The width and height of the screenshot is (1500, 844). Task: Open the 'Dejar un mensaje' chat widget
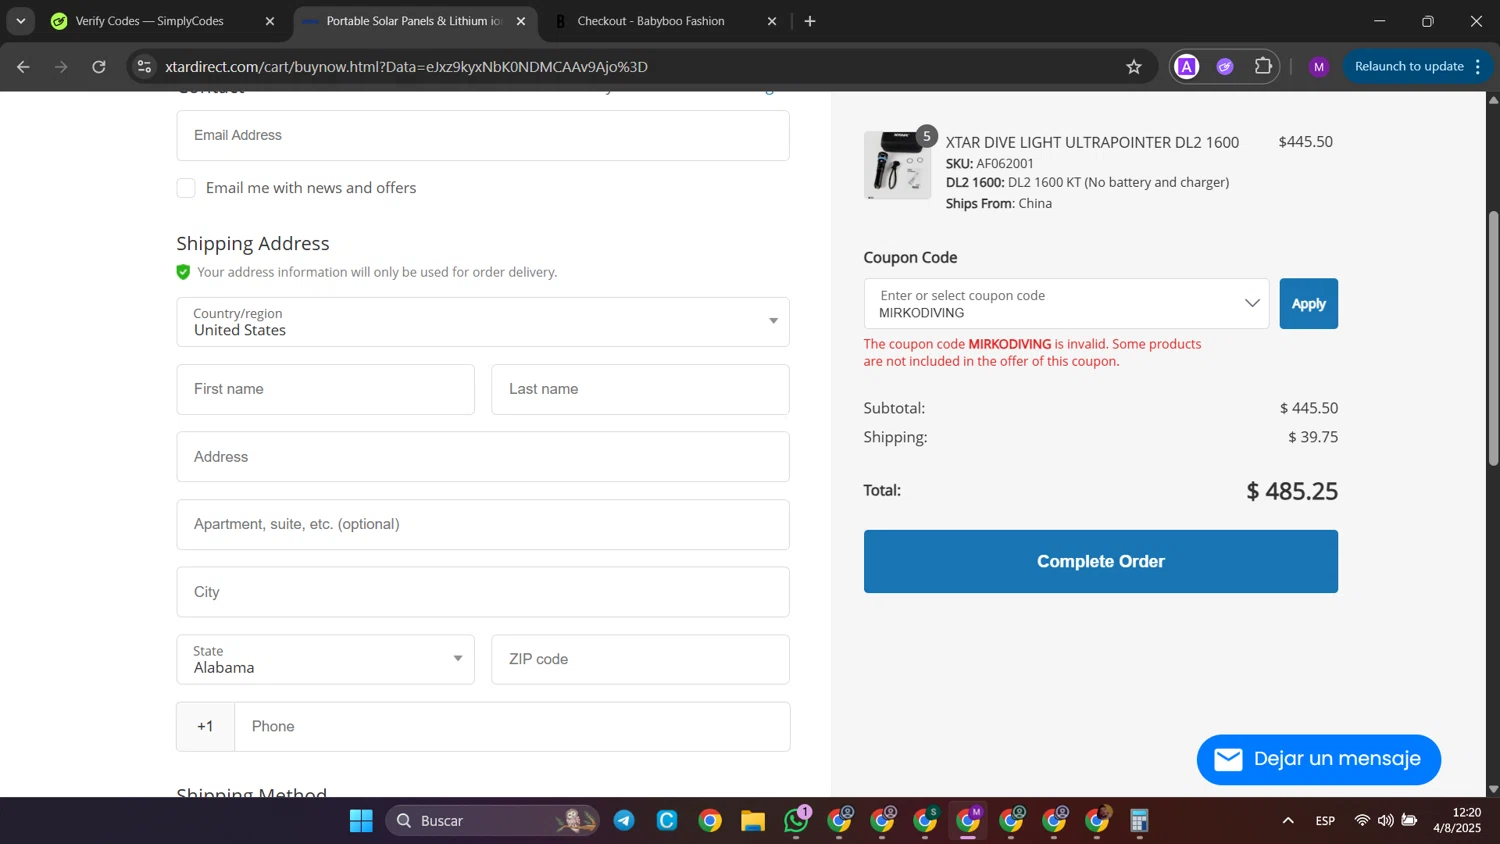(1318, 760)
